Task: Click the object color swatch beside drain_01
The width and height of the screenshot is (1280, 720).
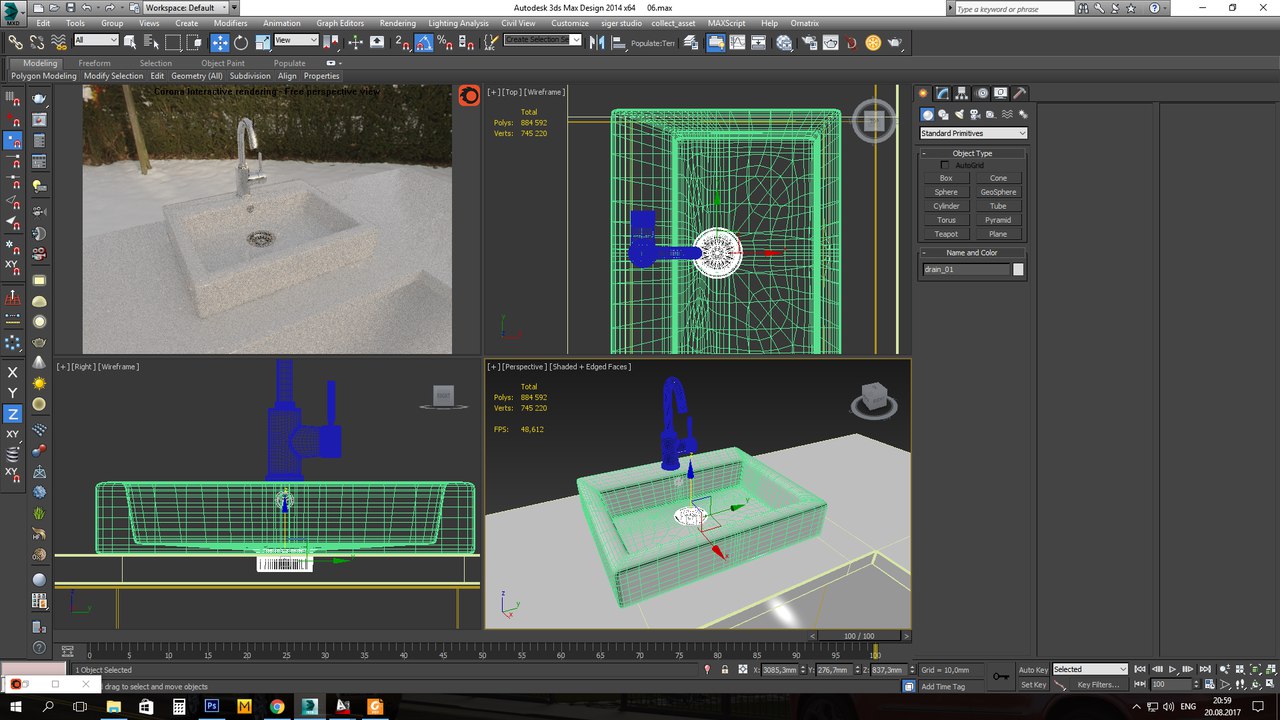Action: [1018, 269]
